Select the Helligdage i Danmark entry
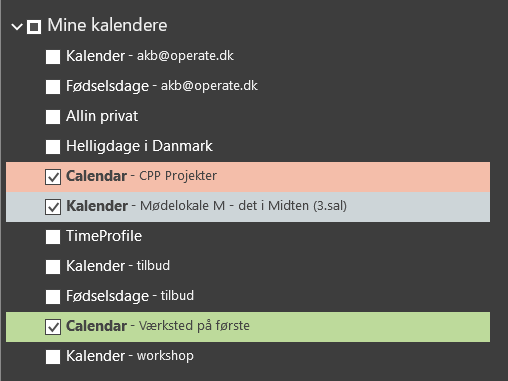 click(x=139, y=146)
